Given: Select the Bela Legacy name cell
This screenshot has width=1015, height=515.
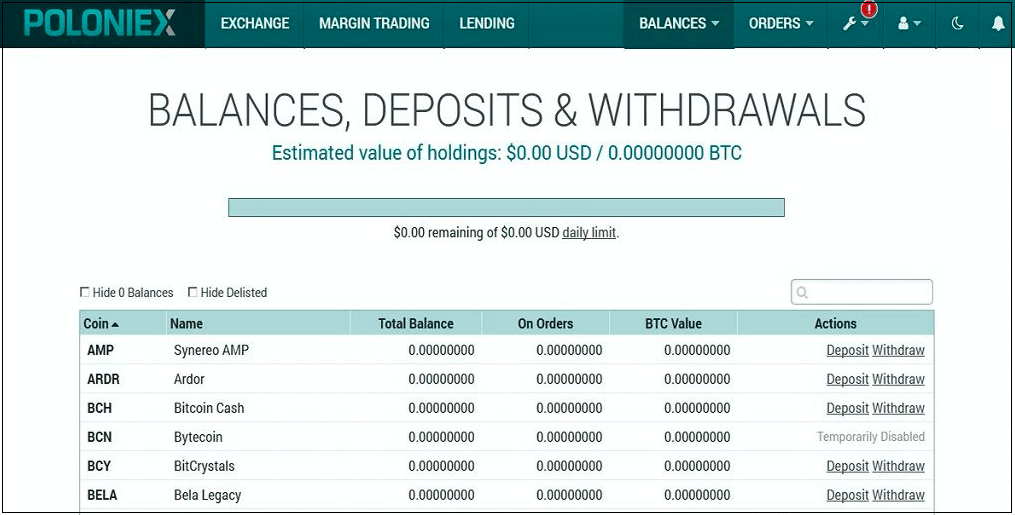Looking at the screenshot, I should point(207,495).
